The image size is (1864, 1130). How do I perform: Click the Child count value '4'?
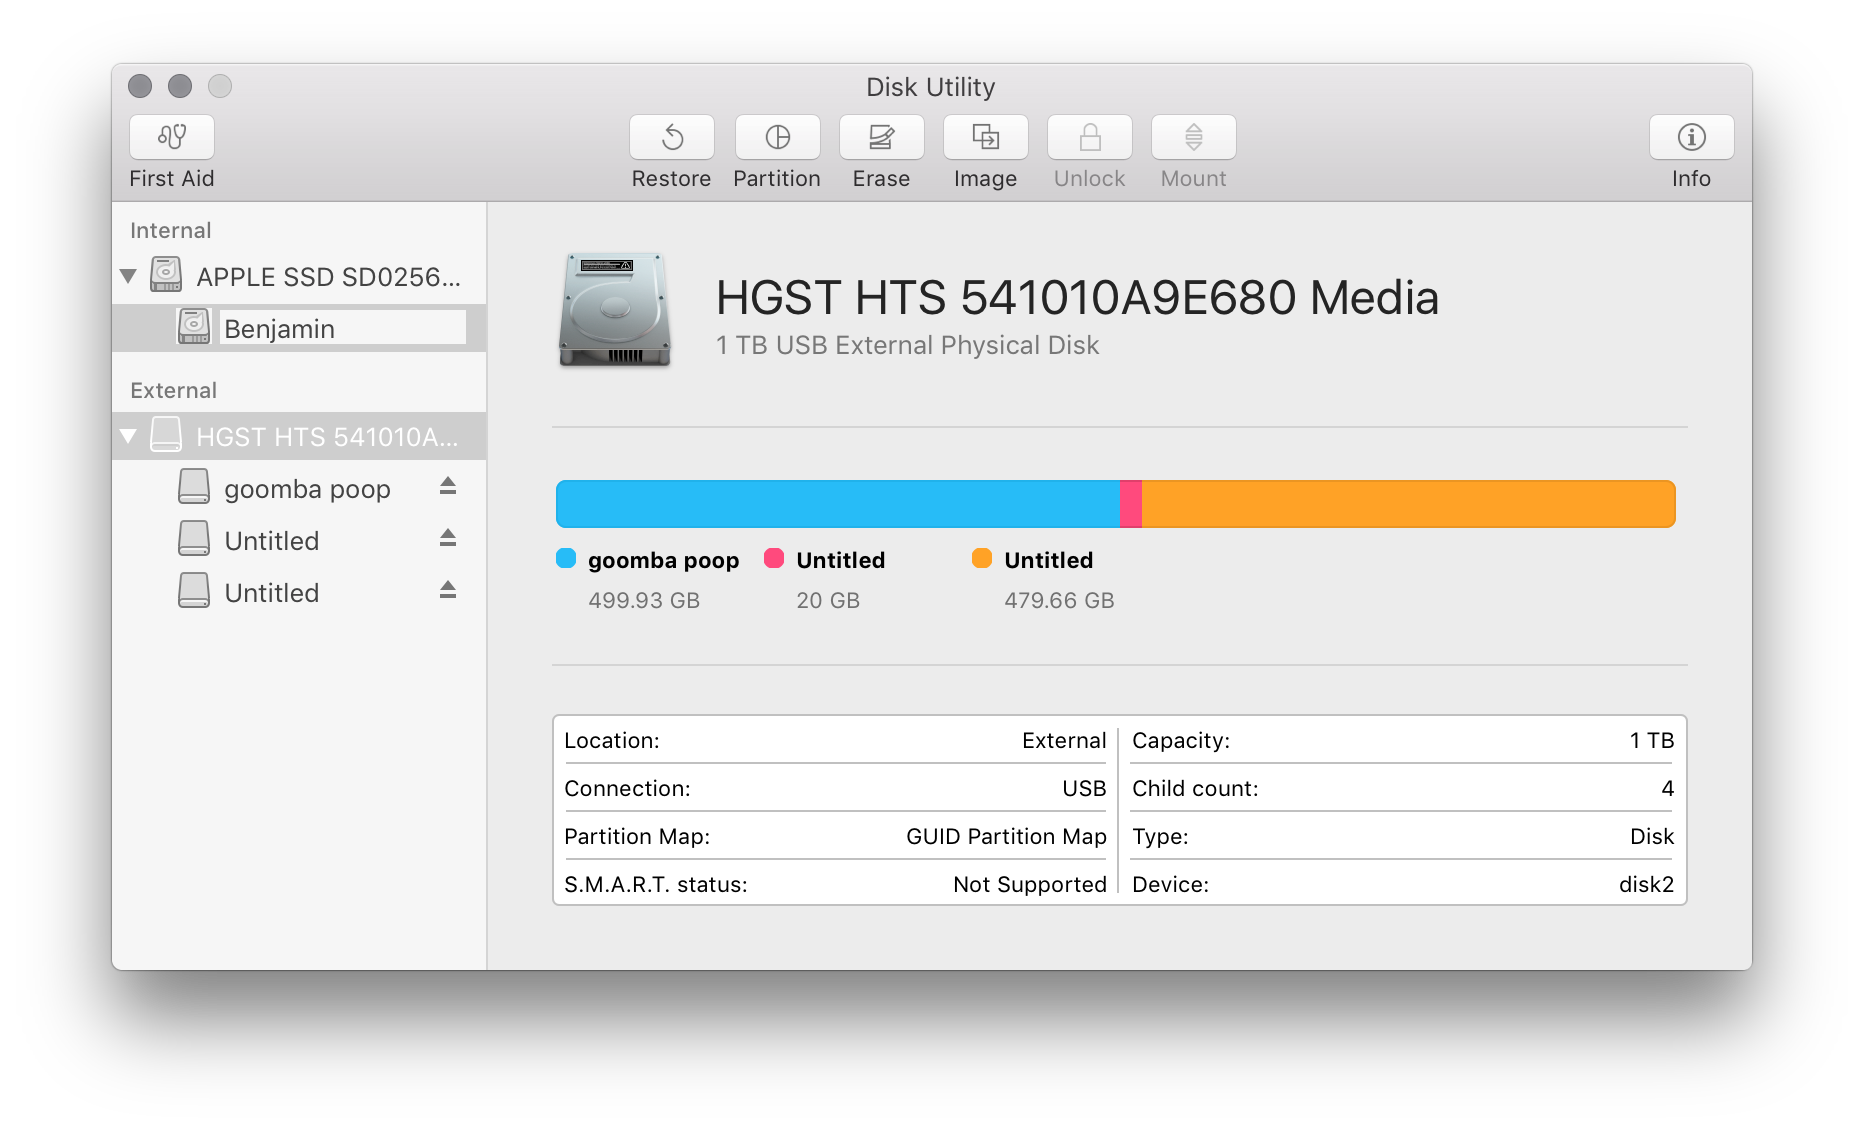(x=1668, y=788)
